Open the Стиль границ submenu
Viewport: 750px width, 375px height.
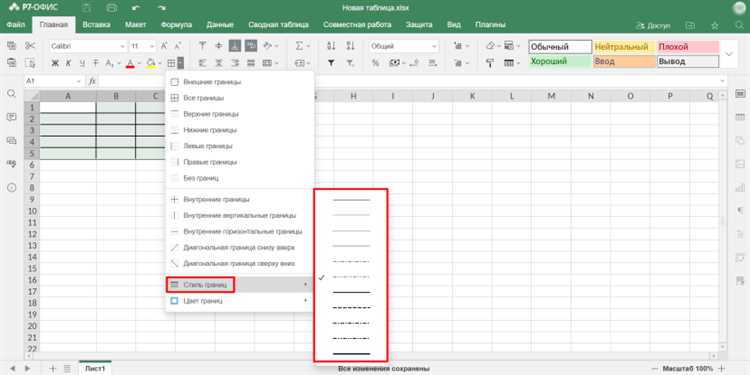240,285
